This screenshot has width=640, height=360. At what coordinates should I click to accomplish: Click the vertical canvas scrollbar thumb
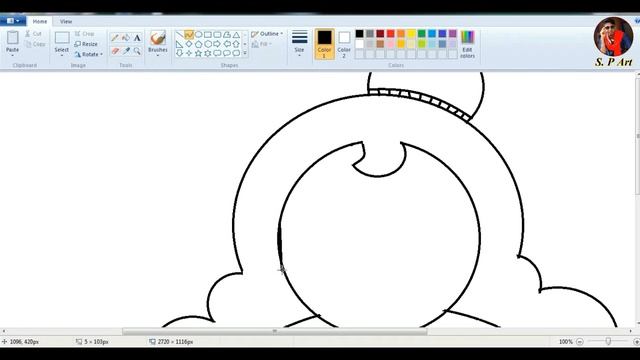coord(638,136)
